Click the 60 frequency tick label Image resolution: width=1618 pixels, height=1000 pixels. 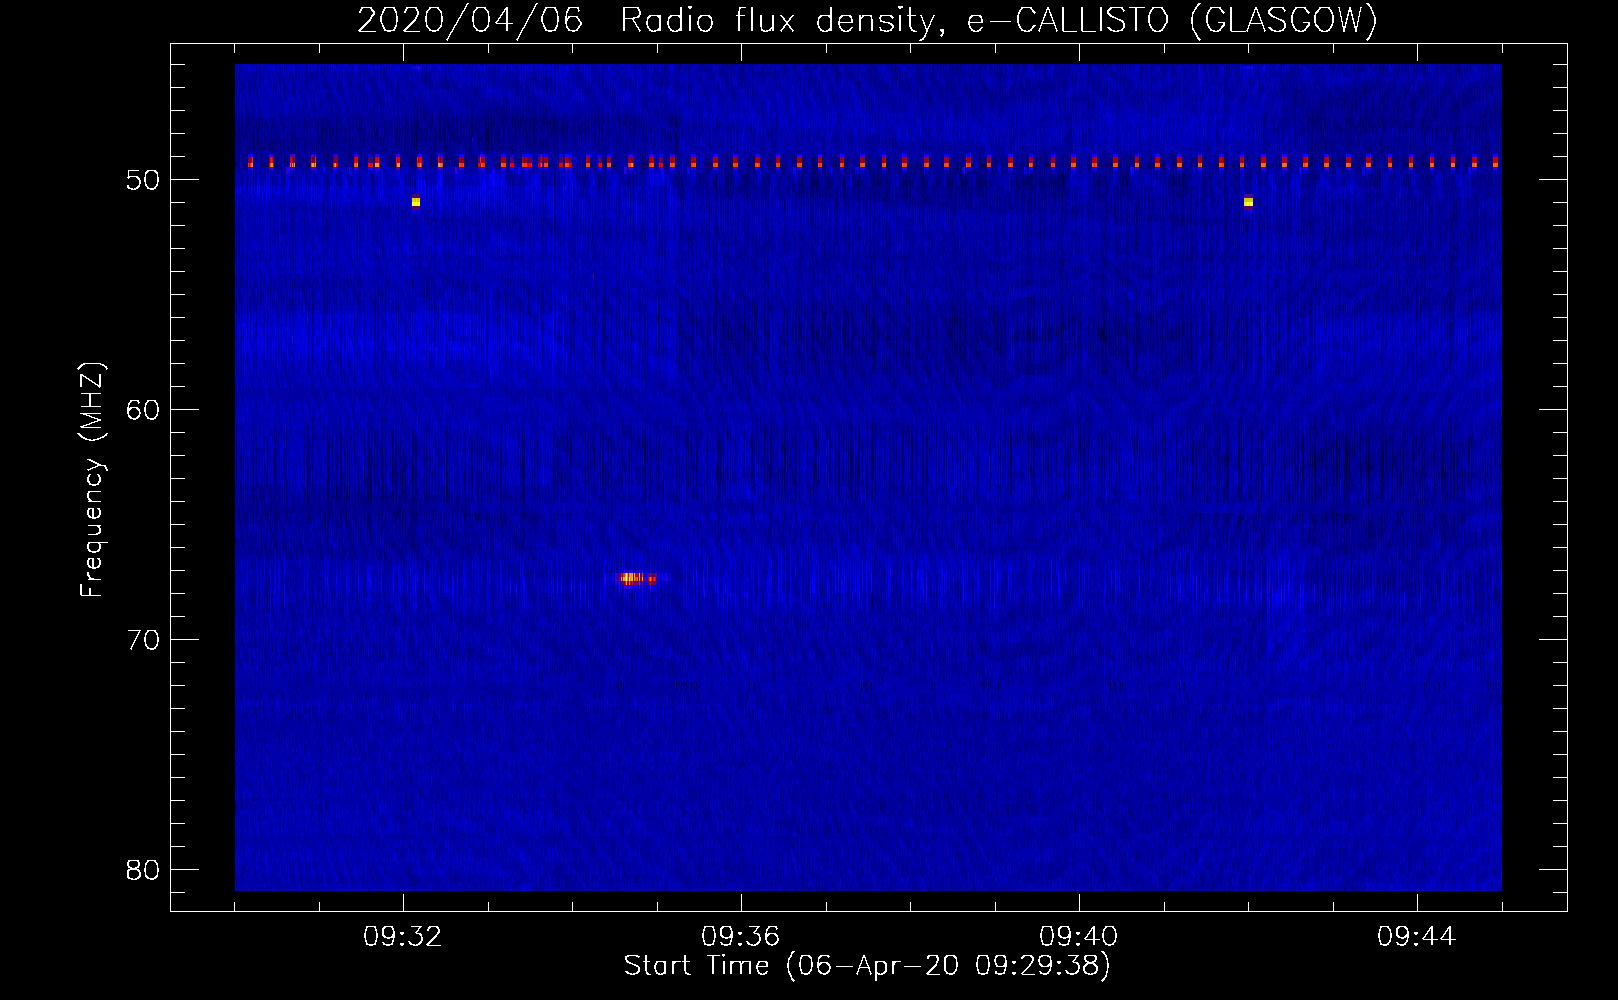143,410
